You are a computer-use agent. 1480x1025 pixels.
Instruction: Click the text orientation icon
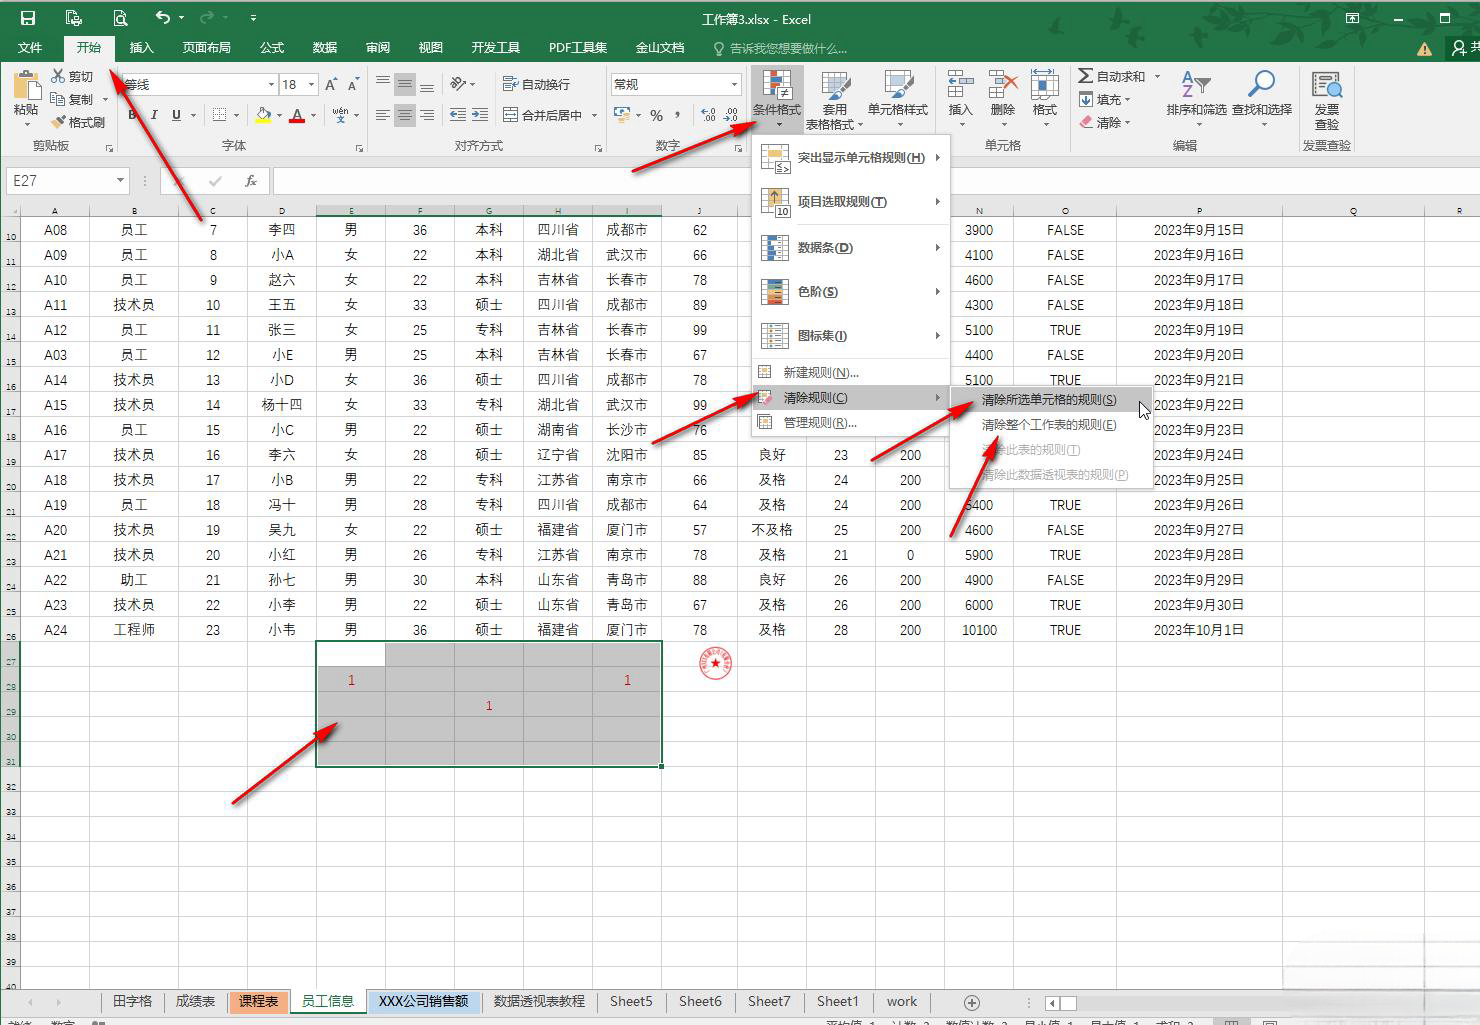tap(458, 84)
